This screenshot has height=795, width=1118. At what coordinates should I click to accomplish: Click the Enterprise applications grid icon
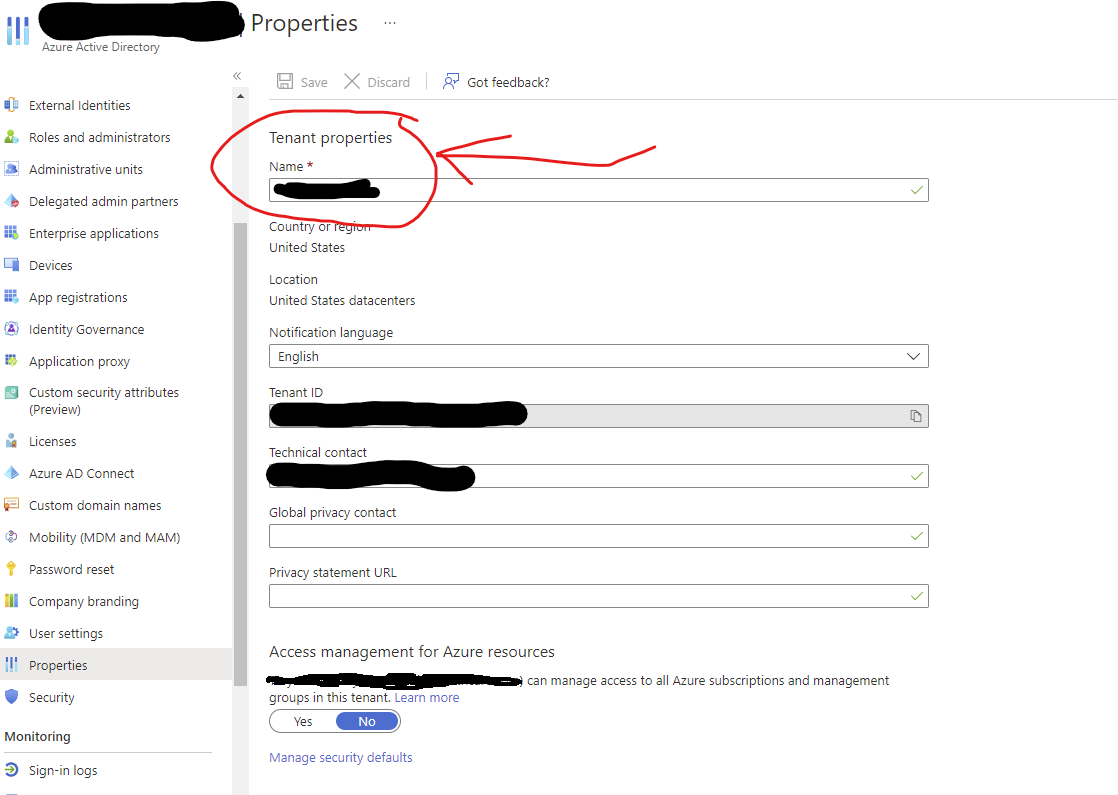click(11, 233)
